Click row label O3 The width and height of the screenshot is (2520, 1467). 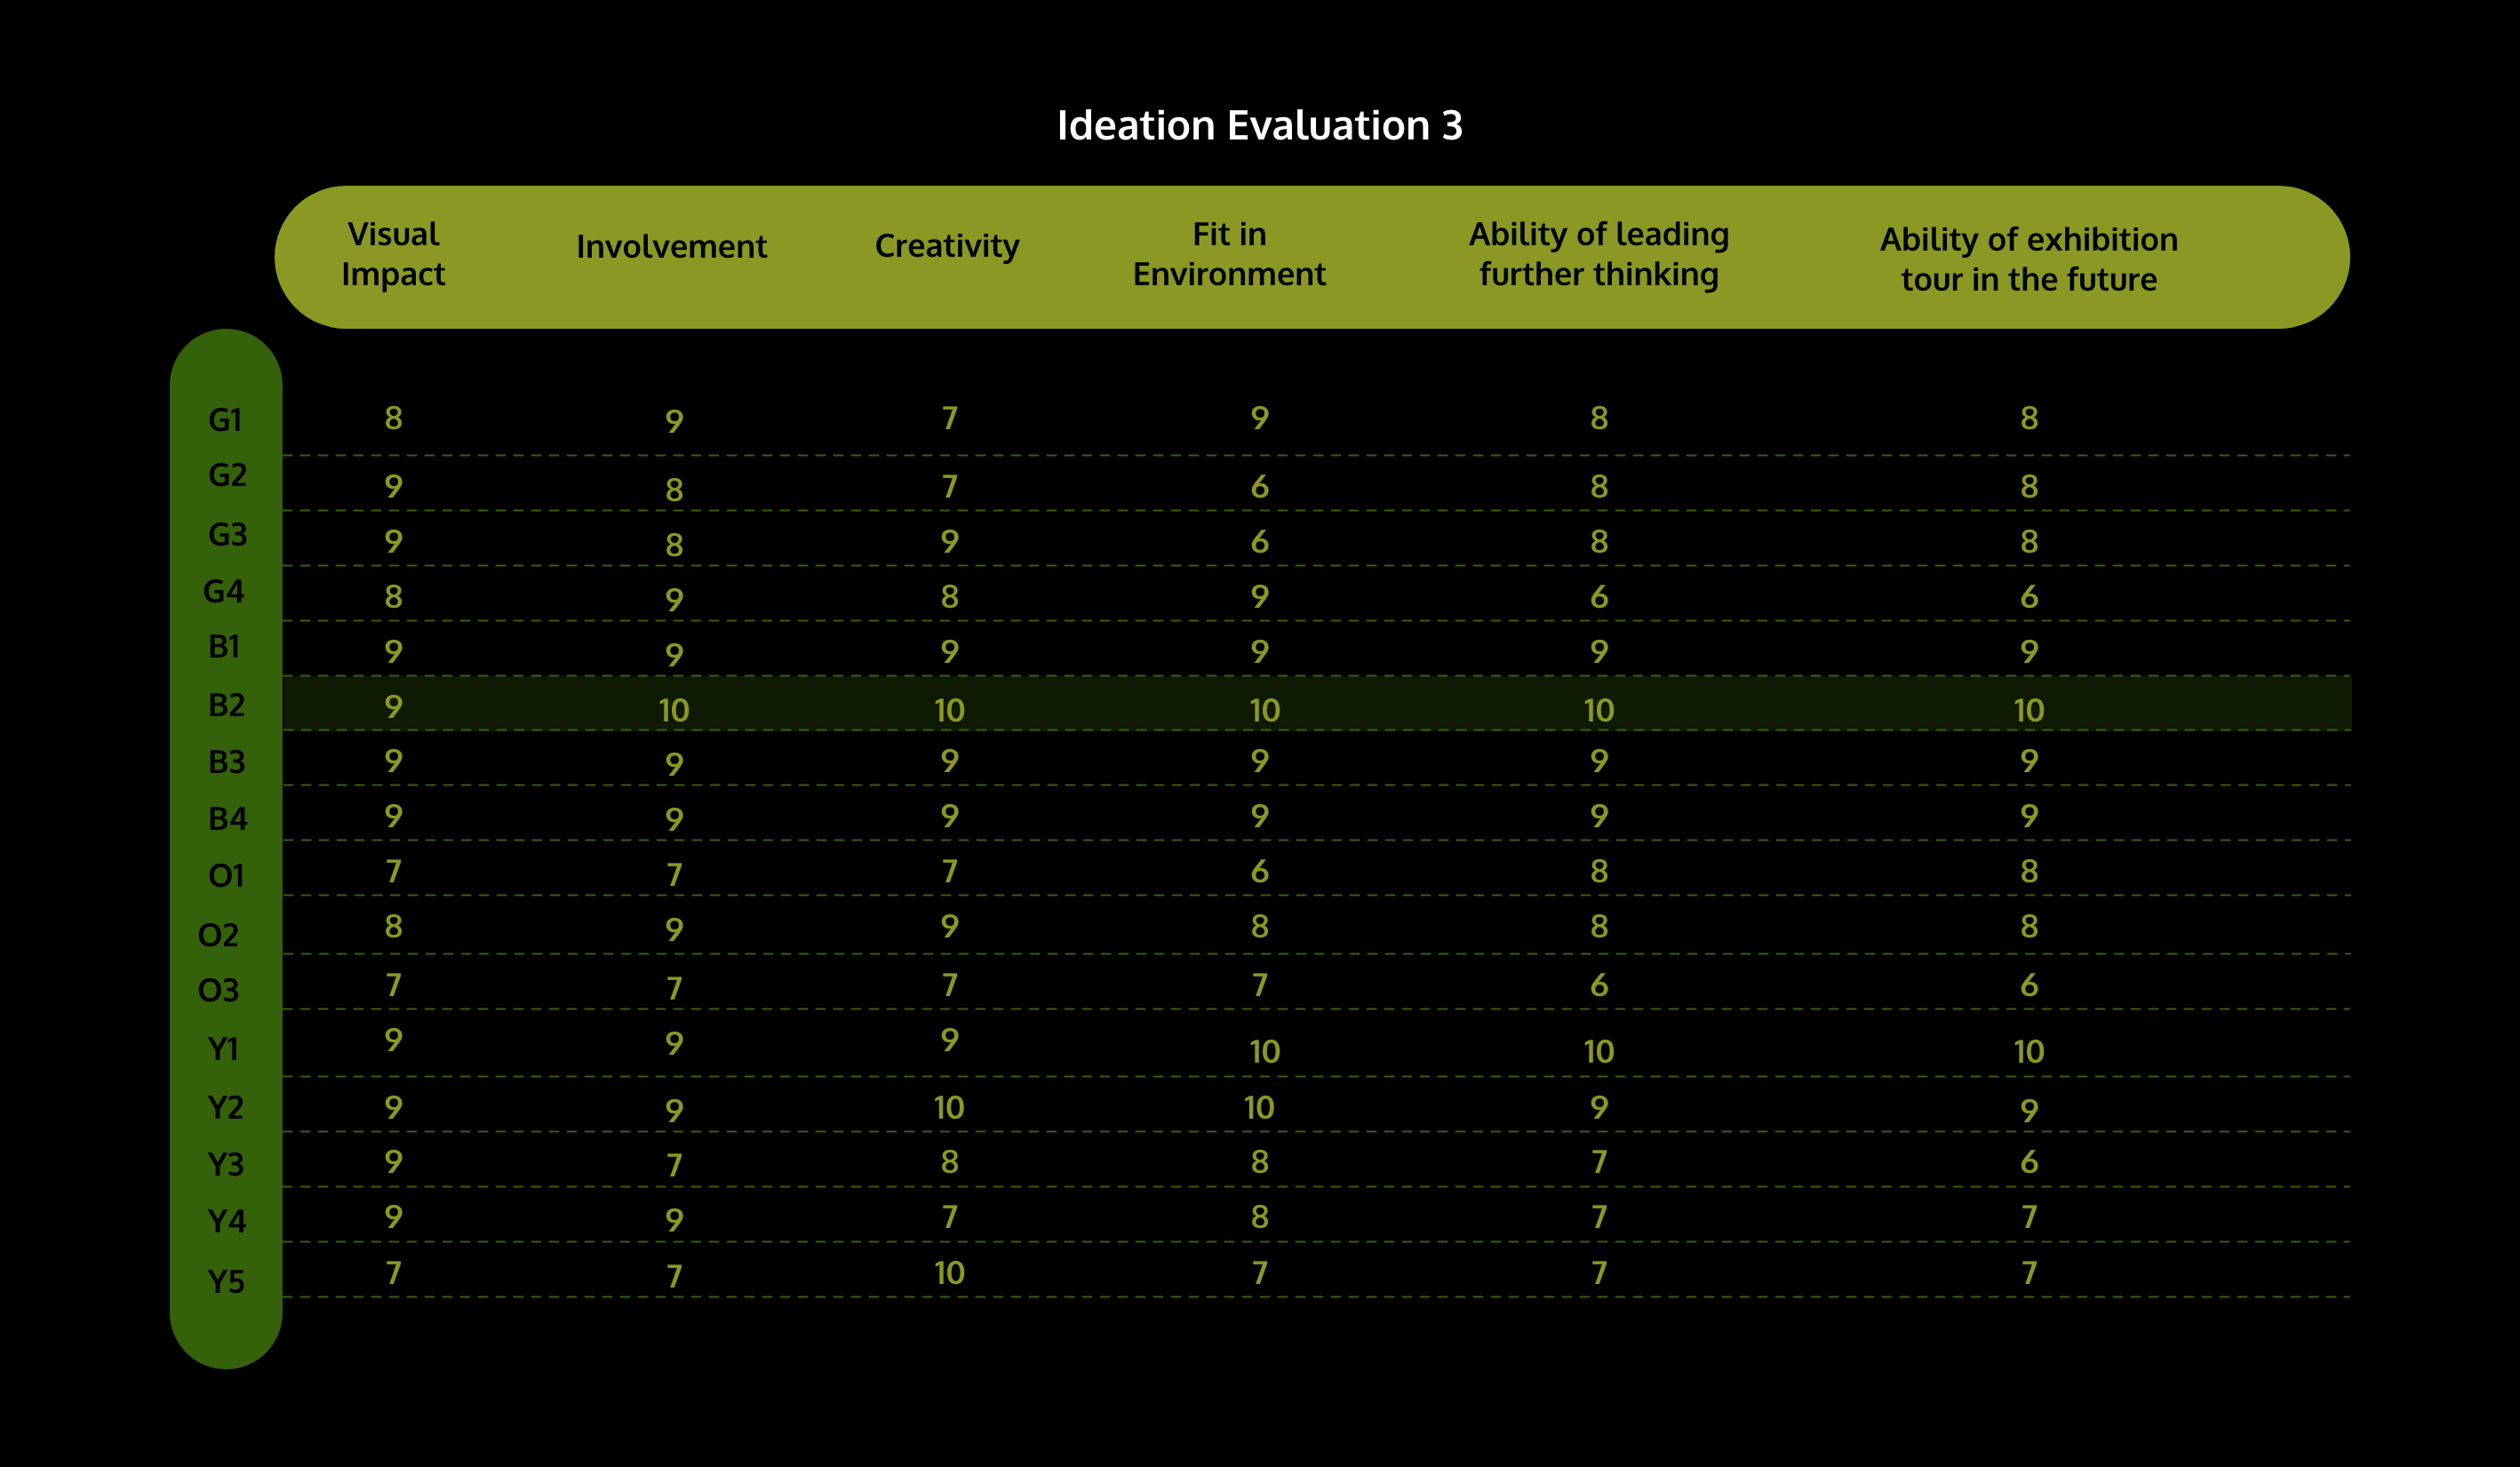point(218,990)
